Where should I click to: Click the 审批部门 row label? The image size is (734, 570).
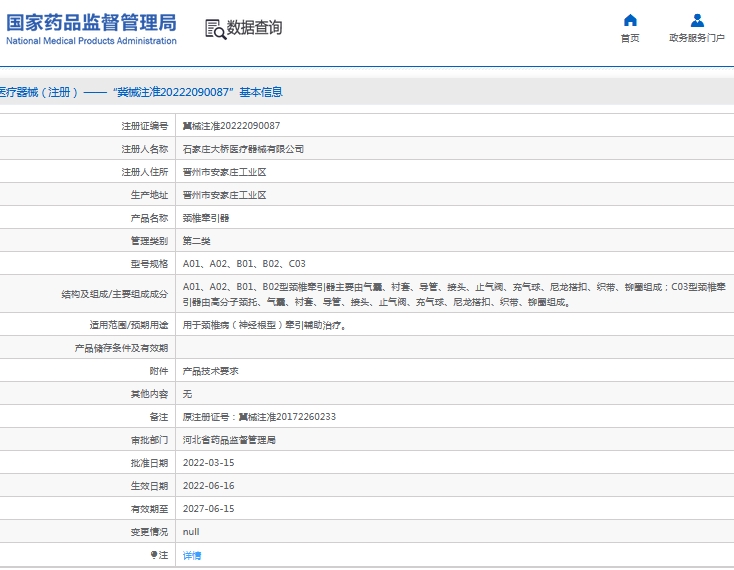point(149,440)
